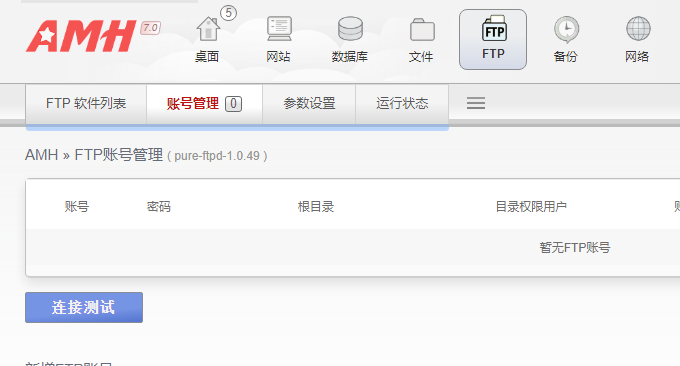Select the FTP navigation icon

pyautogui.click(x=493, y=39)
